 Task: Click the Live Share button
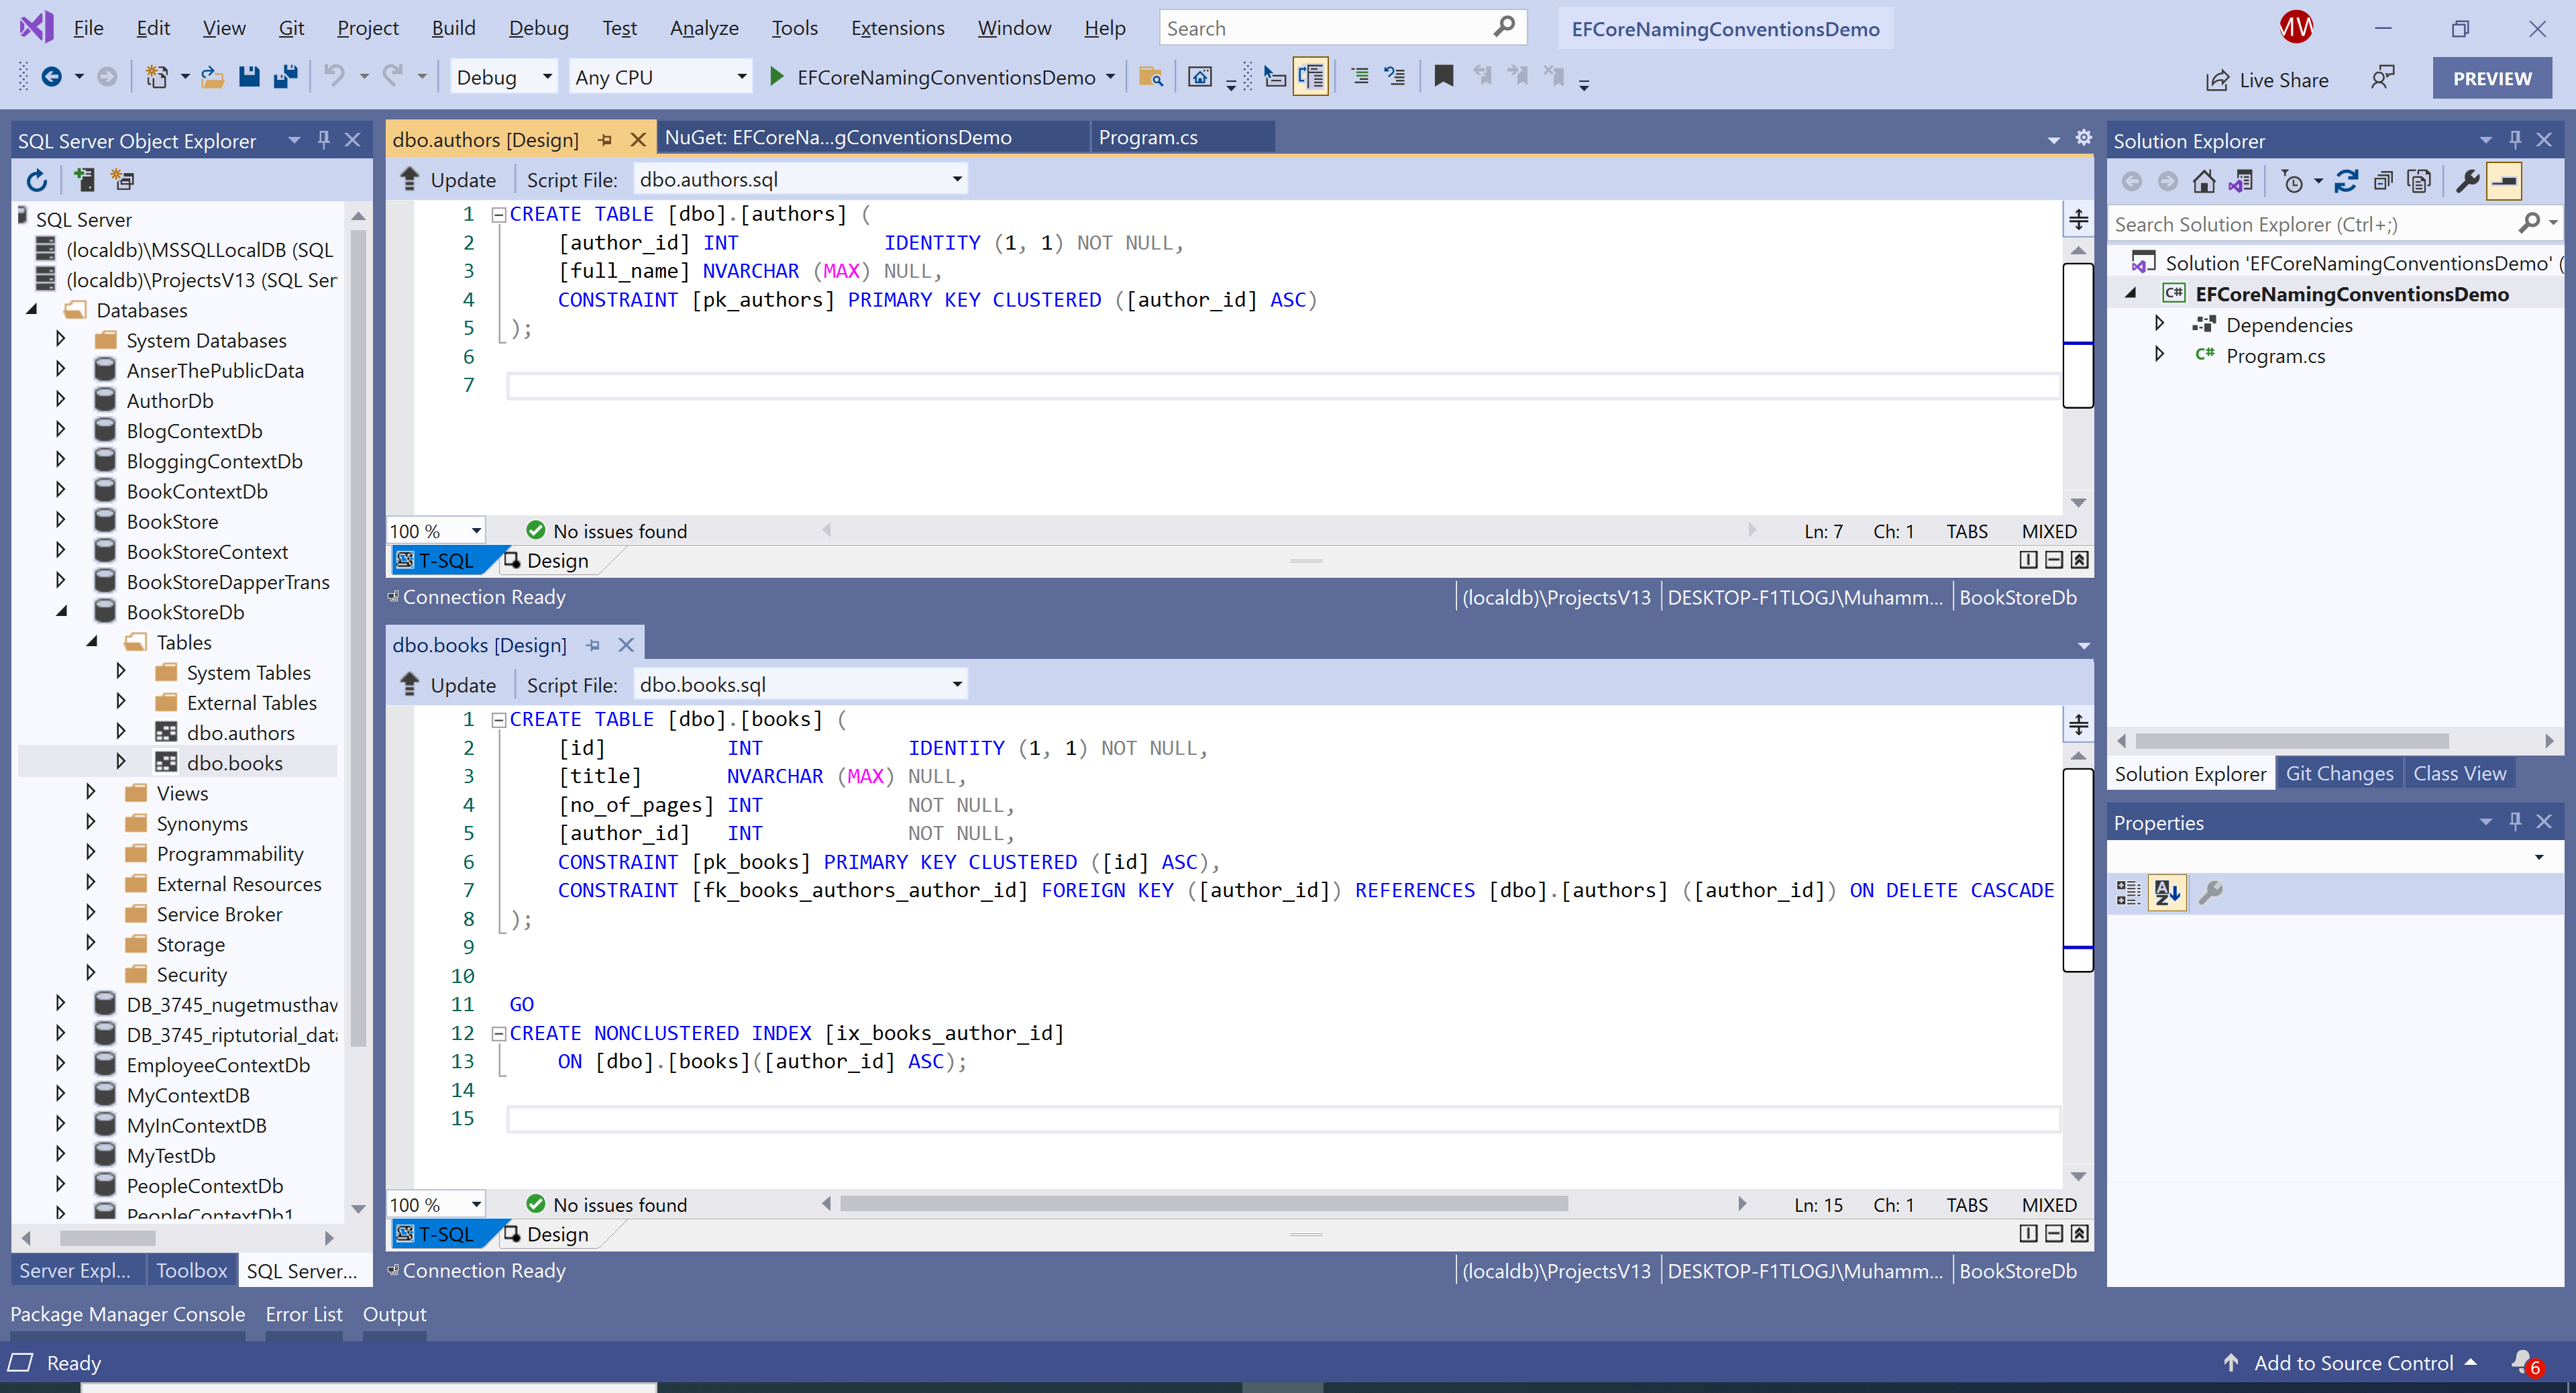(2267, 80)
